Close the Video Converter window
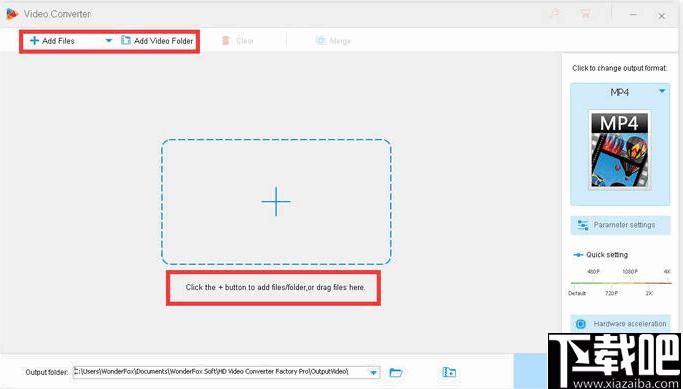Image resolution: width=683 pixels, height=389 pixels. 662,16
